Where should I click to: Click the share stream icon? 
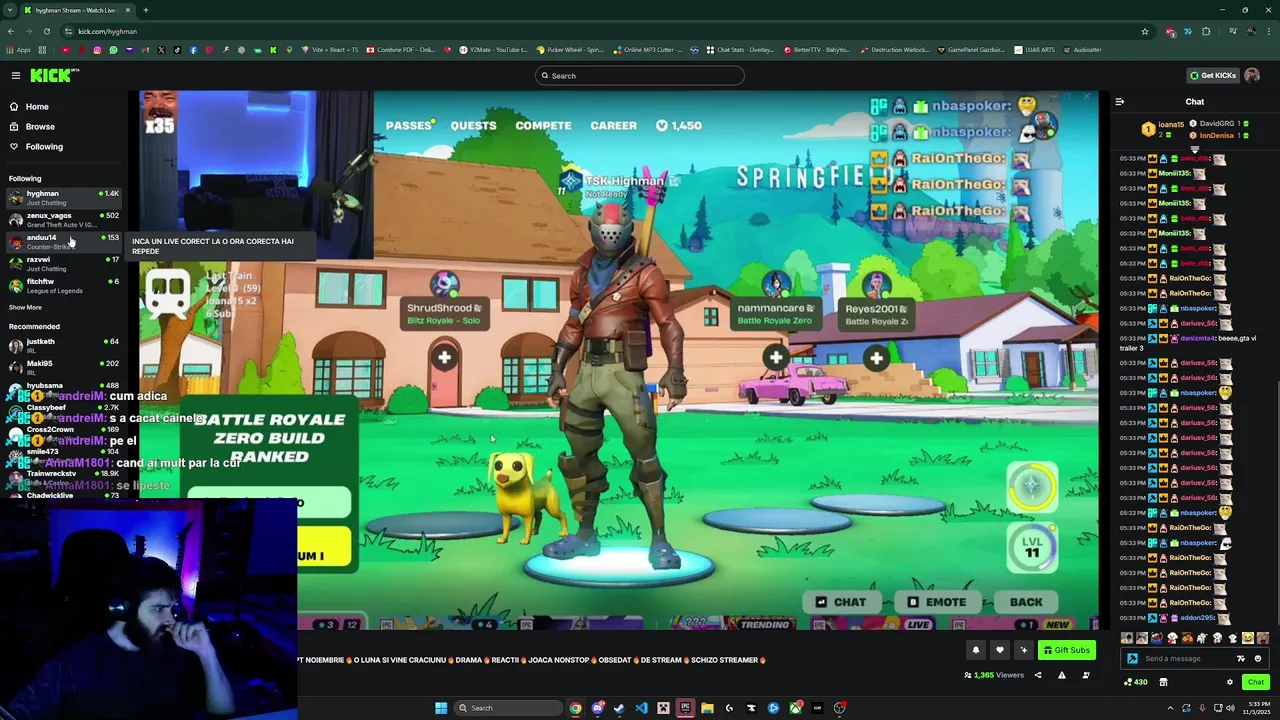coord(1038,675)
